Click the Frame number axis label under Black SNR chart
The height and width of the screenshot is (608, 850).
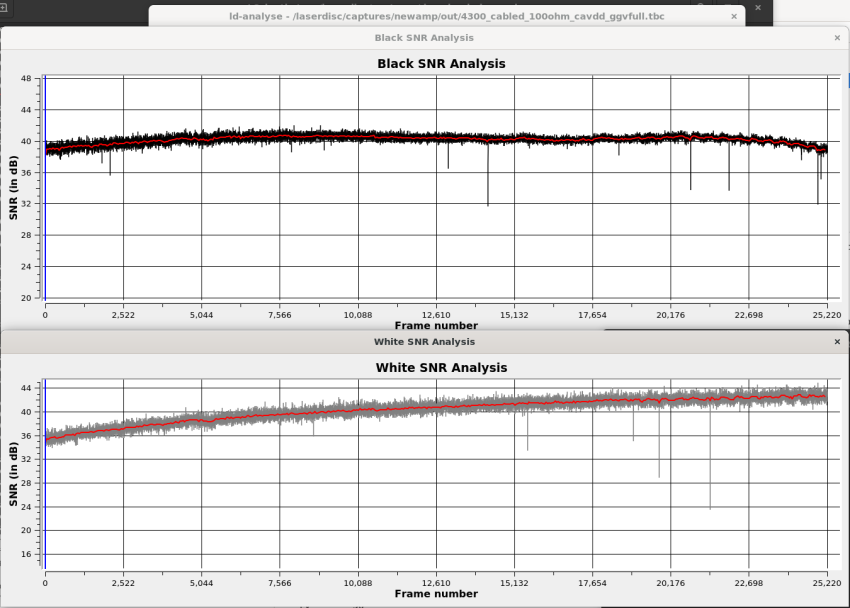tap(436, 325)
